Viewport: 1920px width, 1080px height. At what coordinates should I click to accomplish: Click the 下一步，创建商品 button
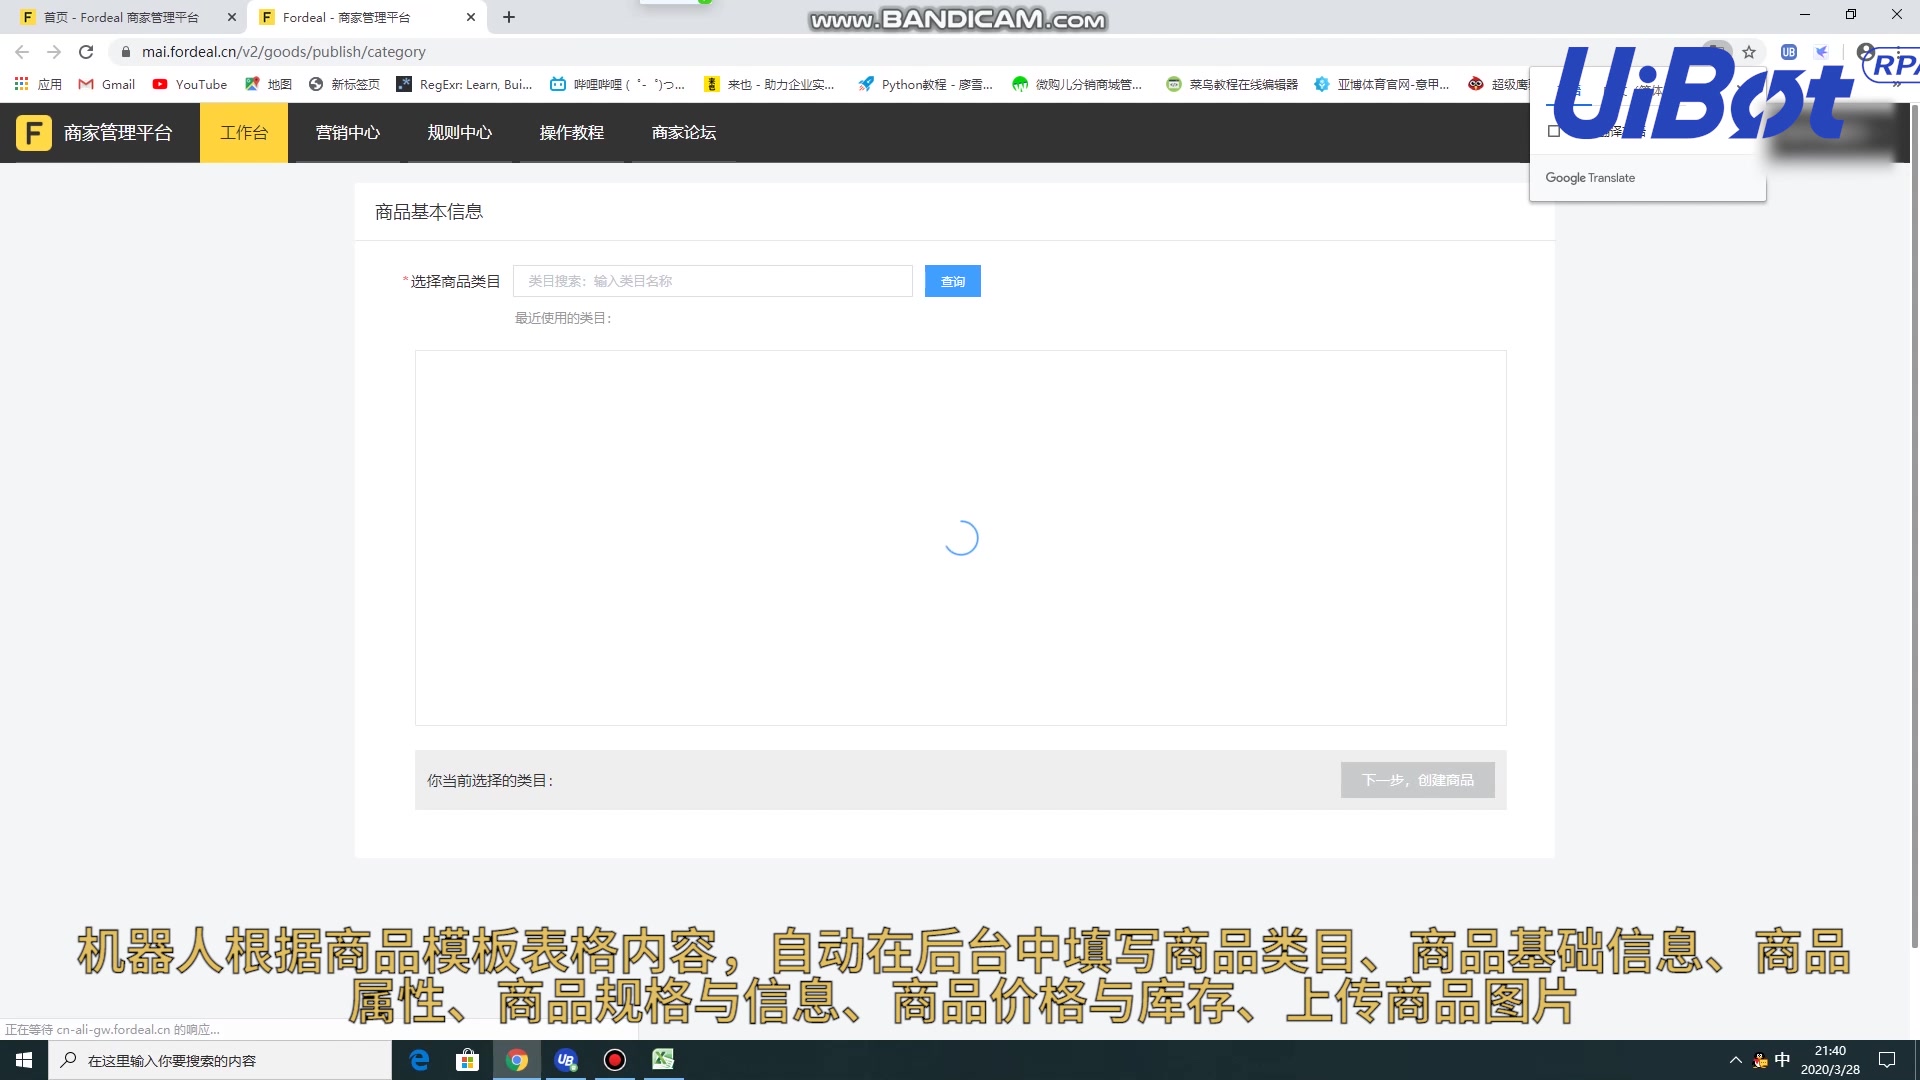[1417, 780]
